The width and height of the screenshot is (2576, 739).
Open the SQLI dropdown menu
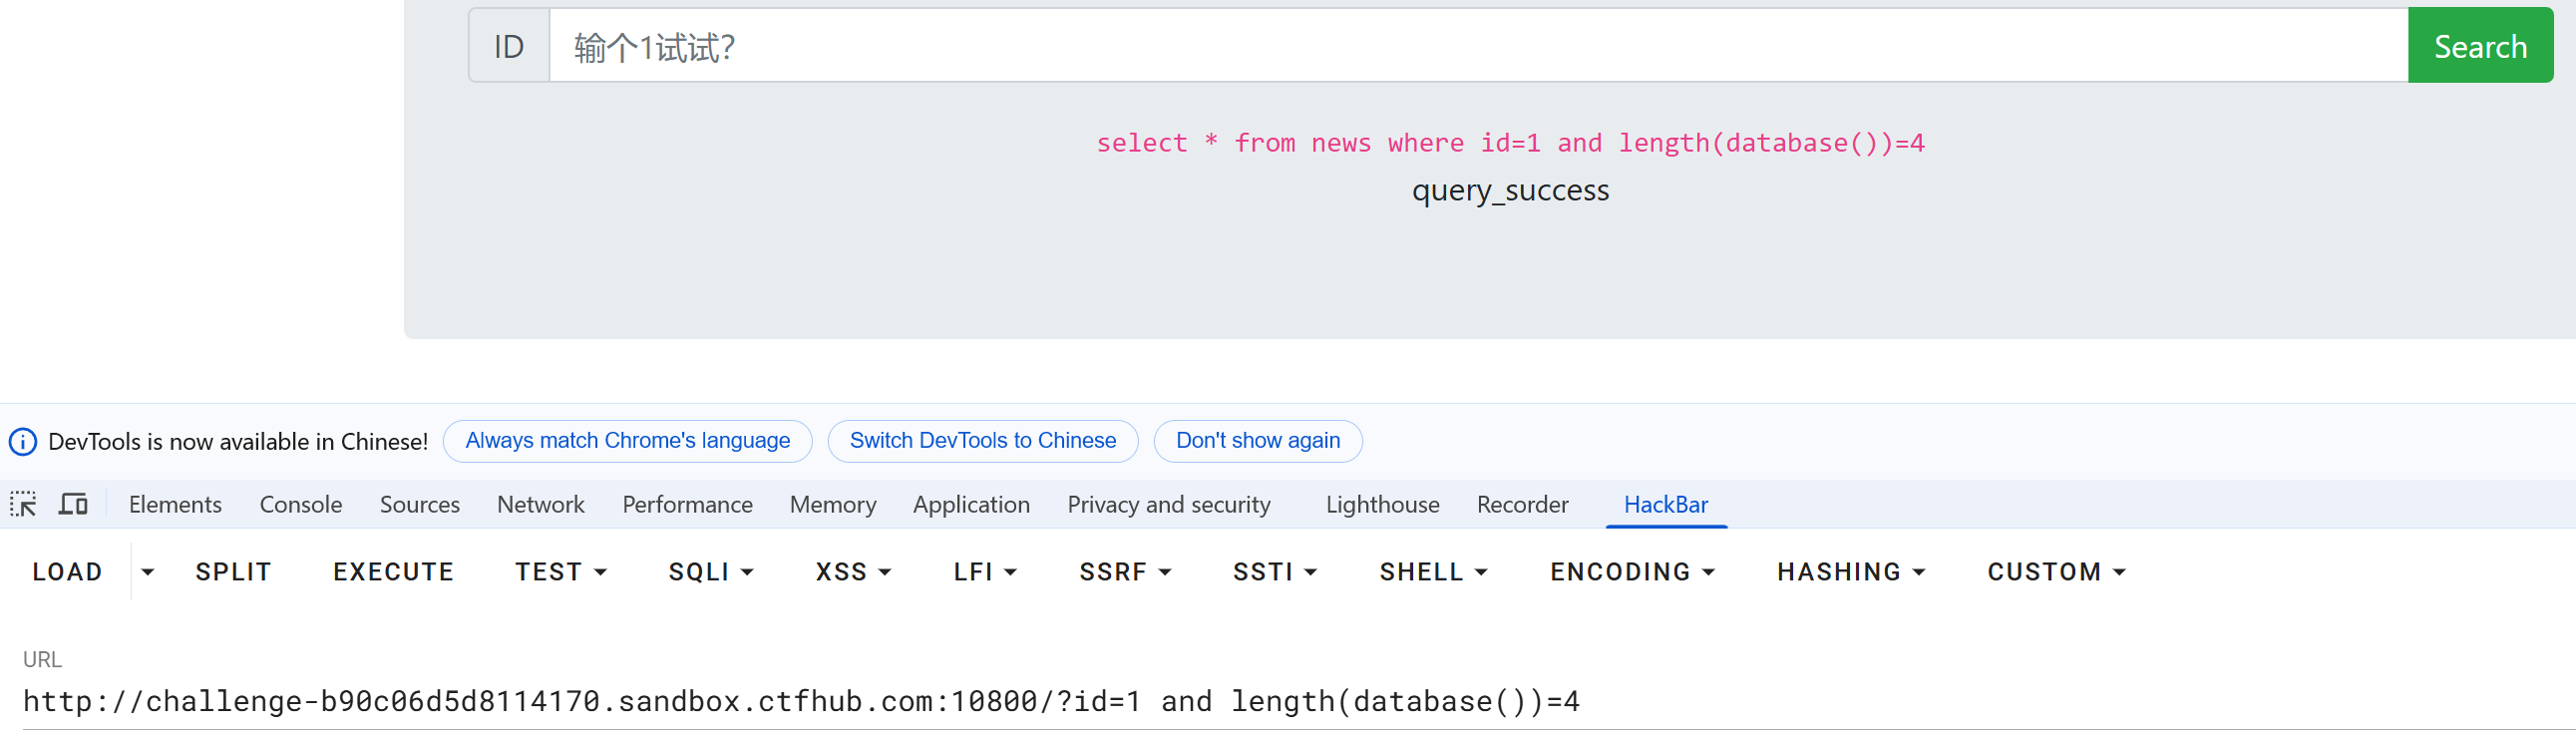[710, 572]
